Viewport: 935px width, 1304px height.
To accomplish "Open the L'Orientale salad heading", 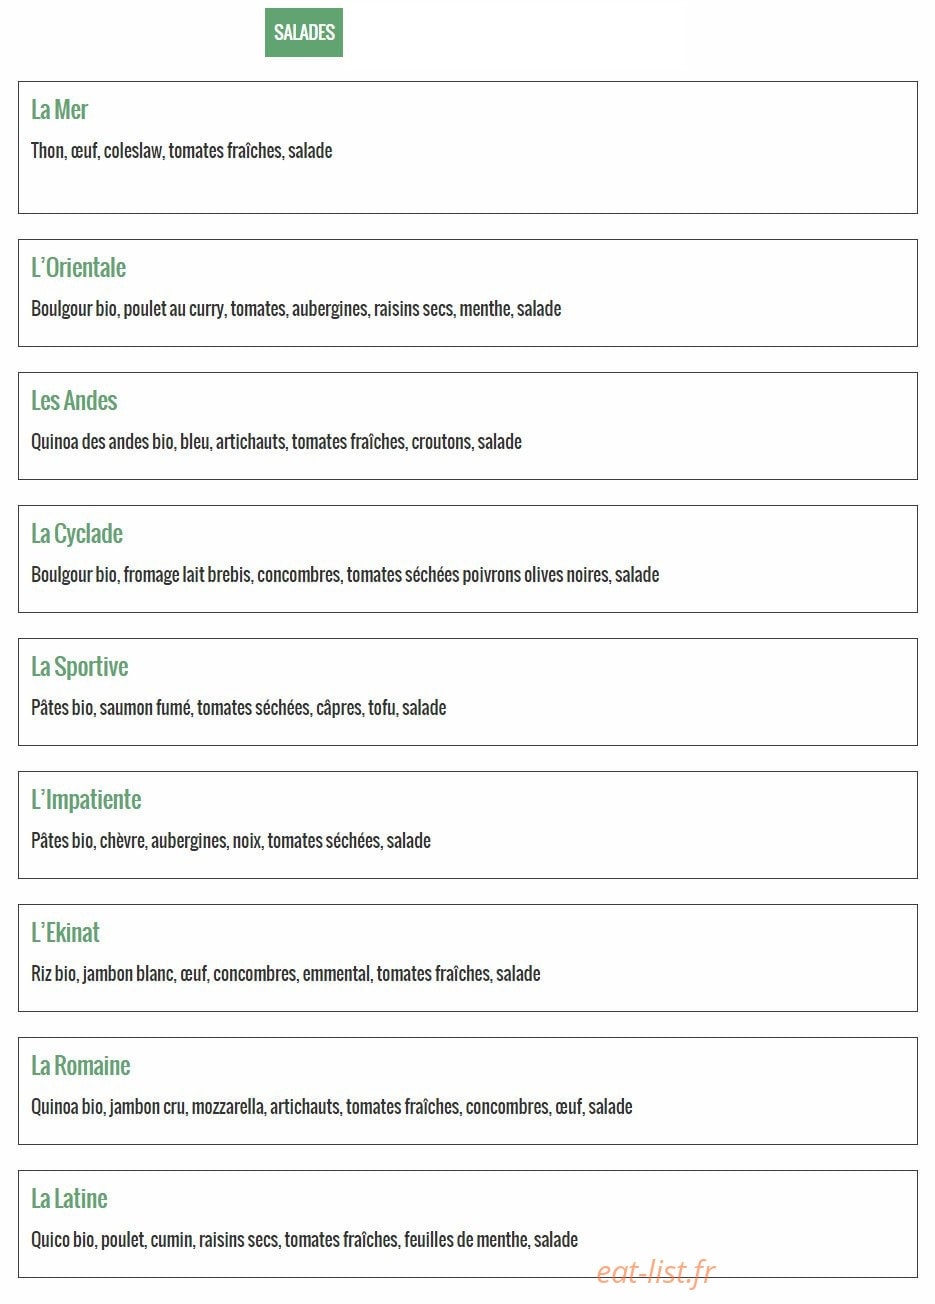I will pyautogui.click(x=79, y=268).
